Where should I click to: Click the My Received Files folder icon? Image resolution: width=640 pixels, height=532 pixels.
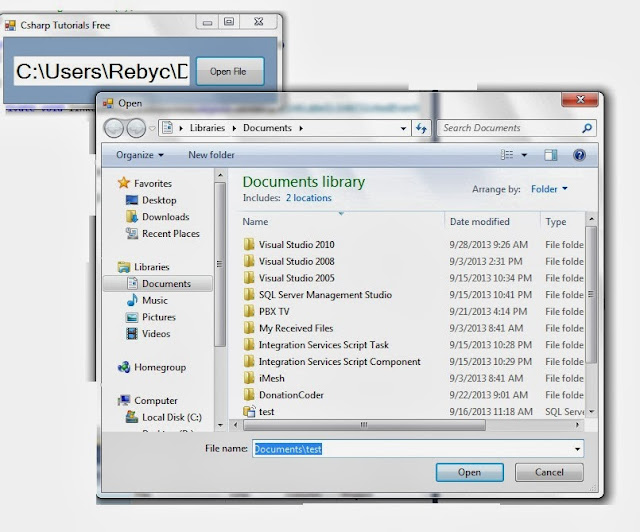click(249, 328)
